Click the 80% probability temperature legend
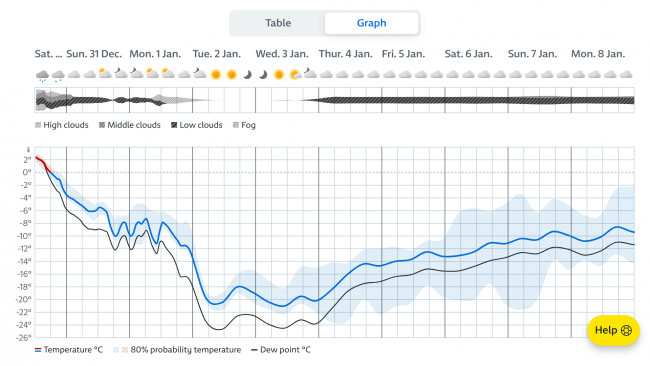 coord(177,350)
